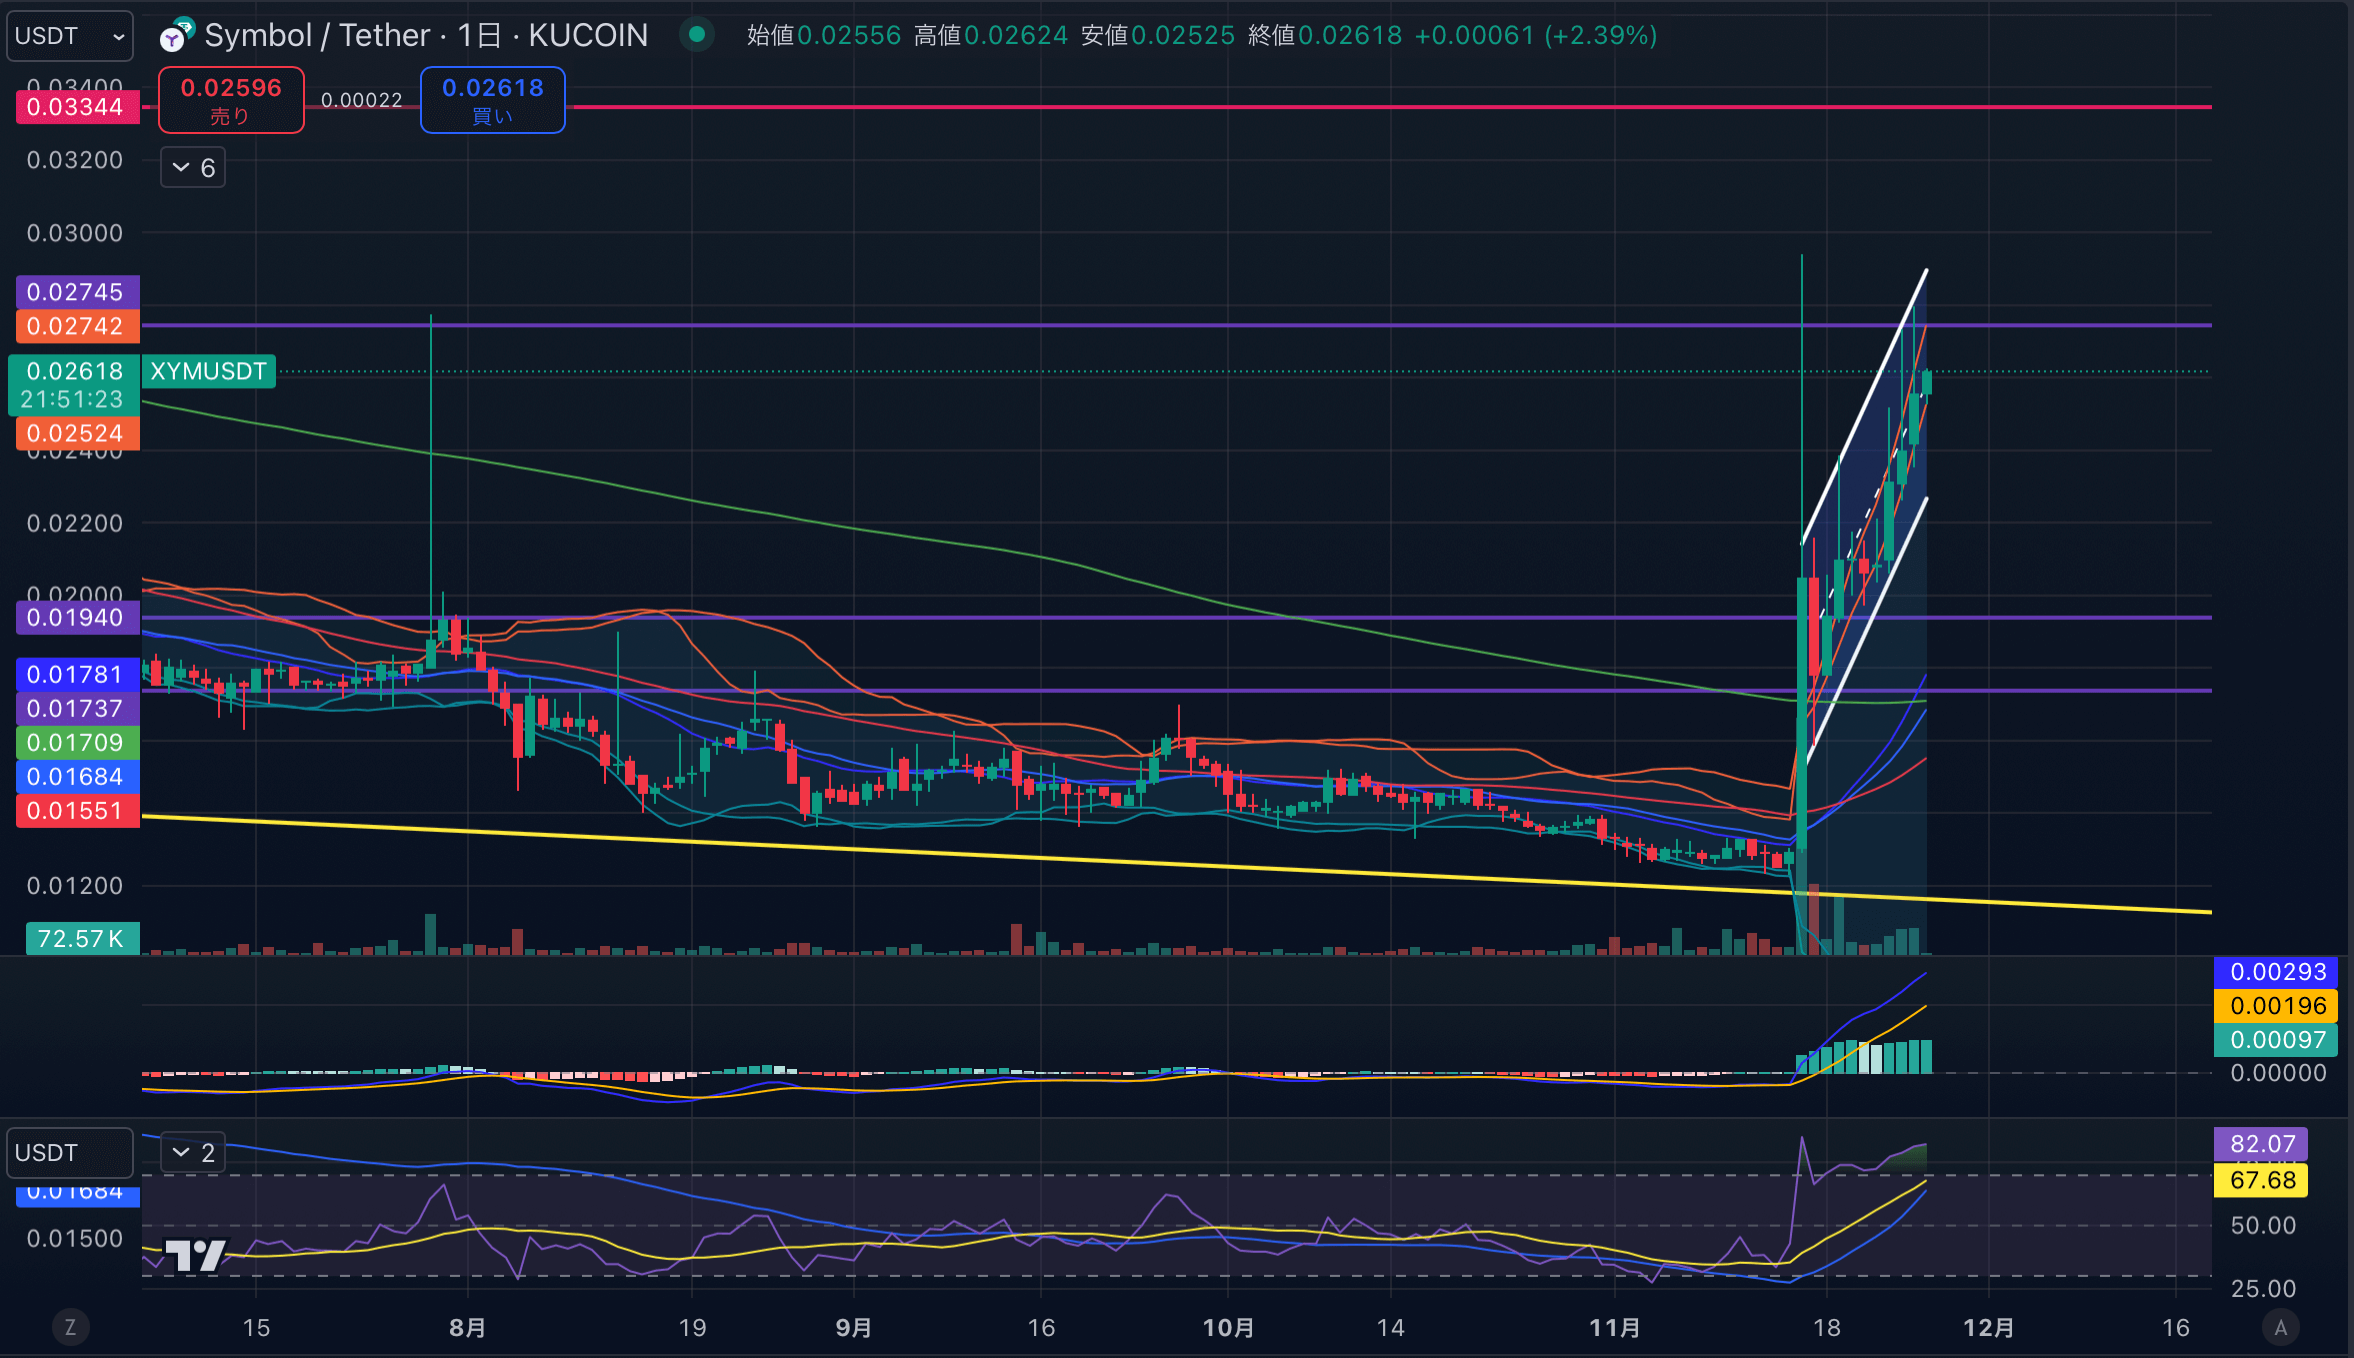Click the 0.00097 histogram value label
Image resolution: width=2354 pixels, height=1358 pixels.
pos(2277,1040)
